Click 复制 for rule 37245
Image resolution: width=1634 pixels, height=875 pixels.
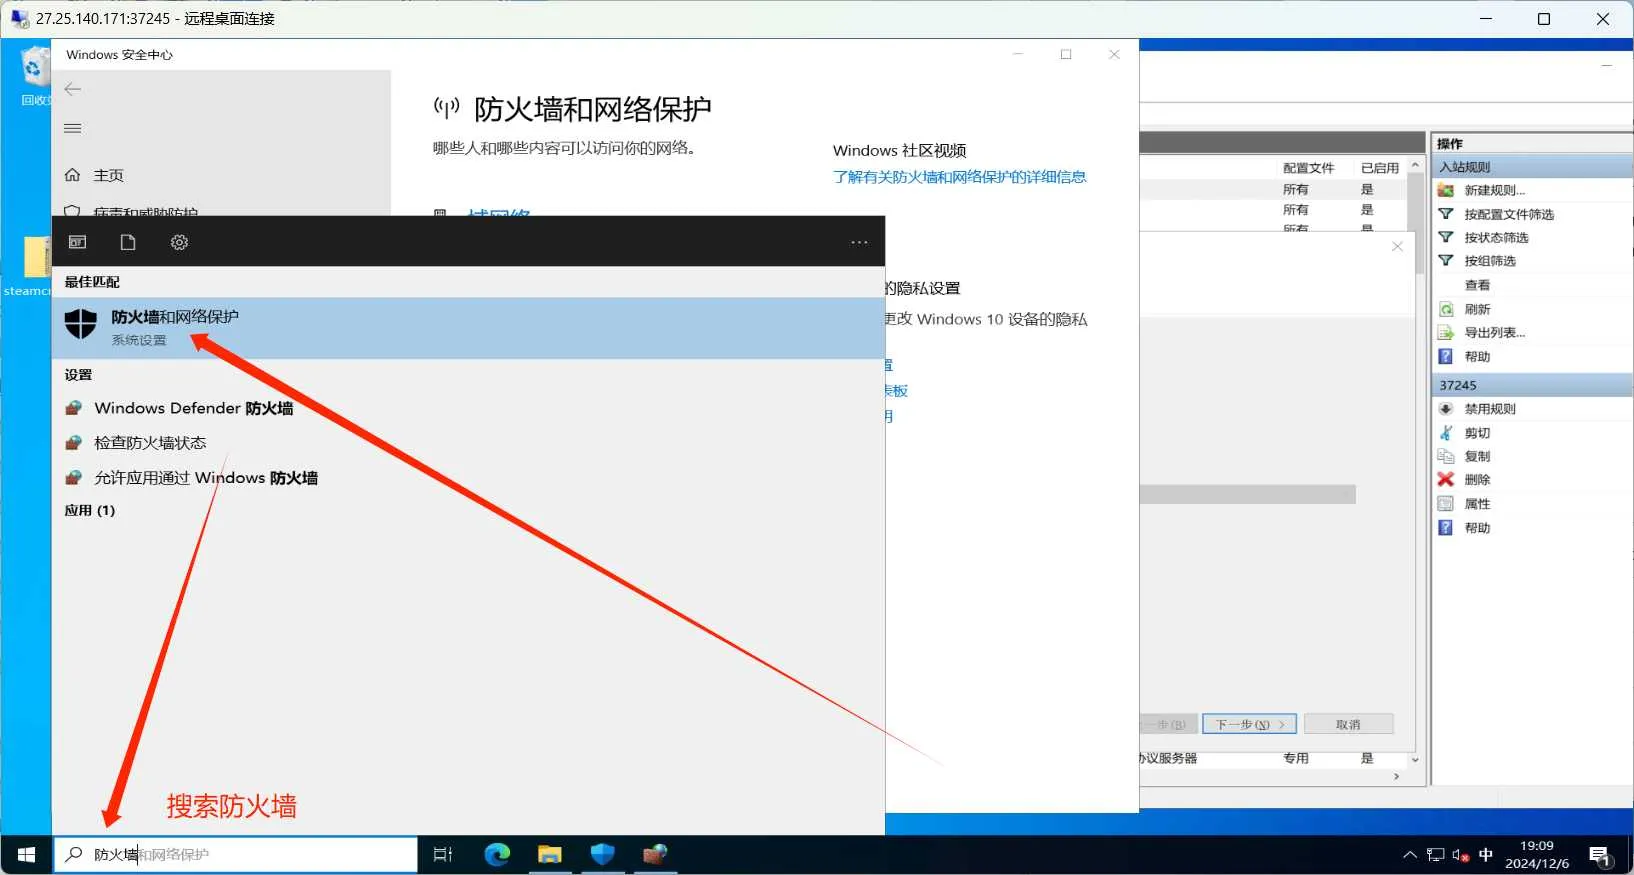tap(1477, 456)
